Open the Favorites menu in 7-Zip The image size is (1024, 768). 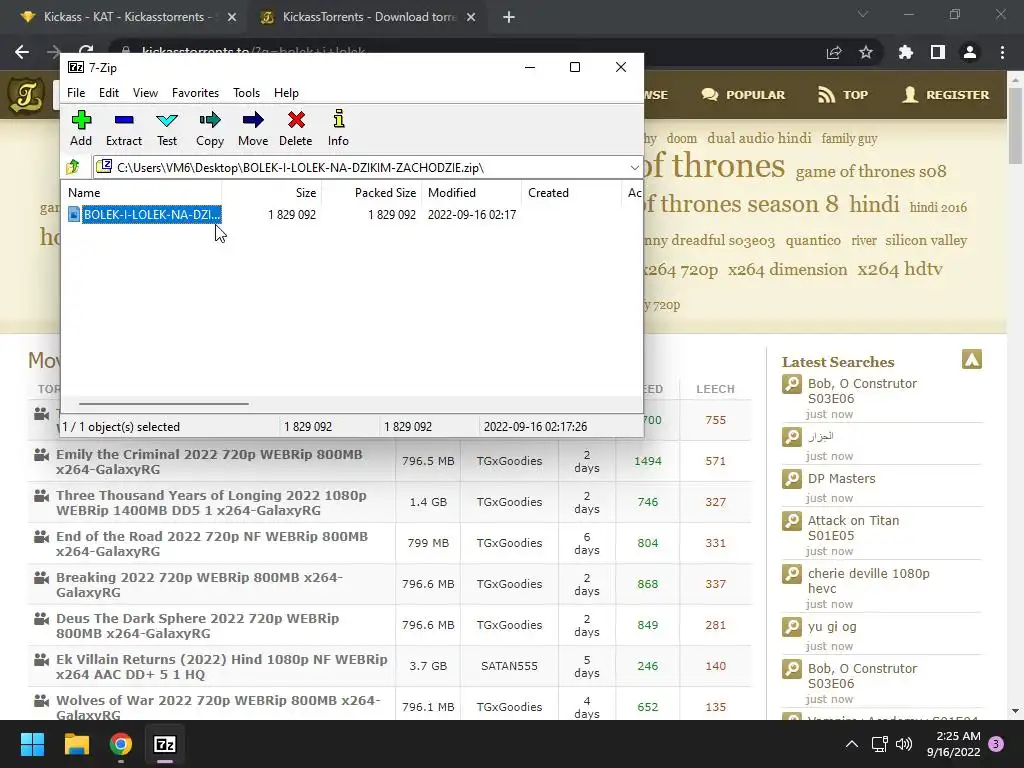[x=195, y=93]
